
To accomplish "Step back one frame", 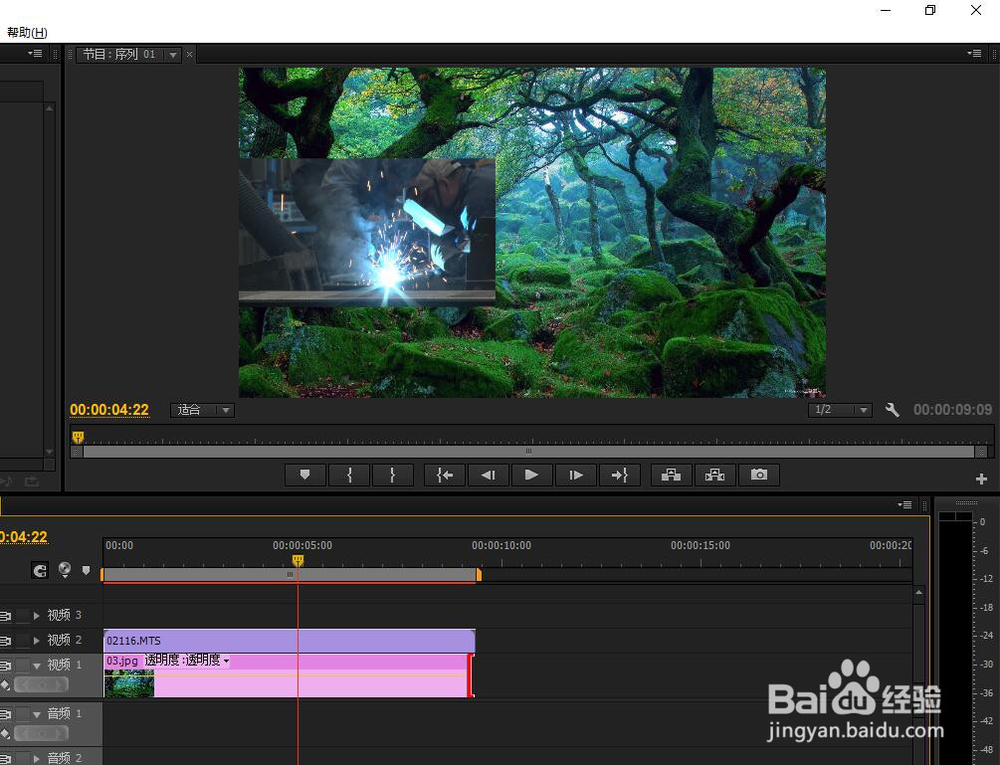I will click(x=488, y=475).
